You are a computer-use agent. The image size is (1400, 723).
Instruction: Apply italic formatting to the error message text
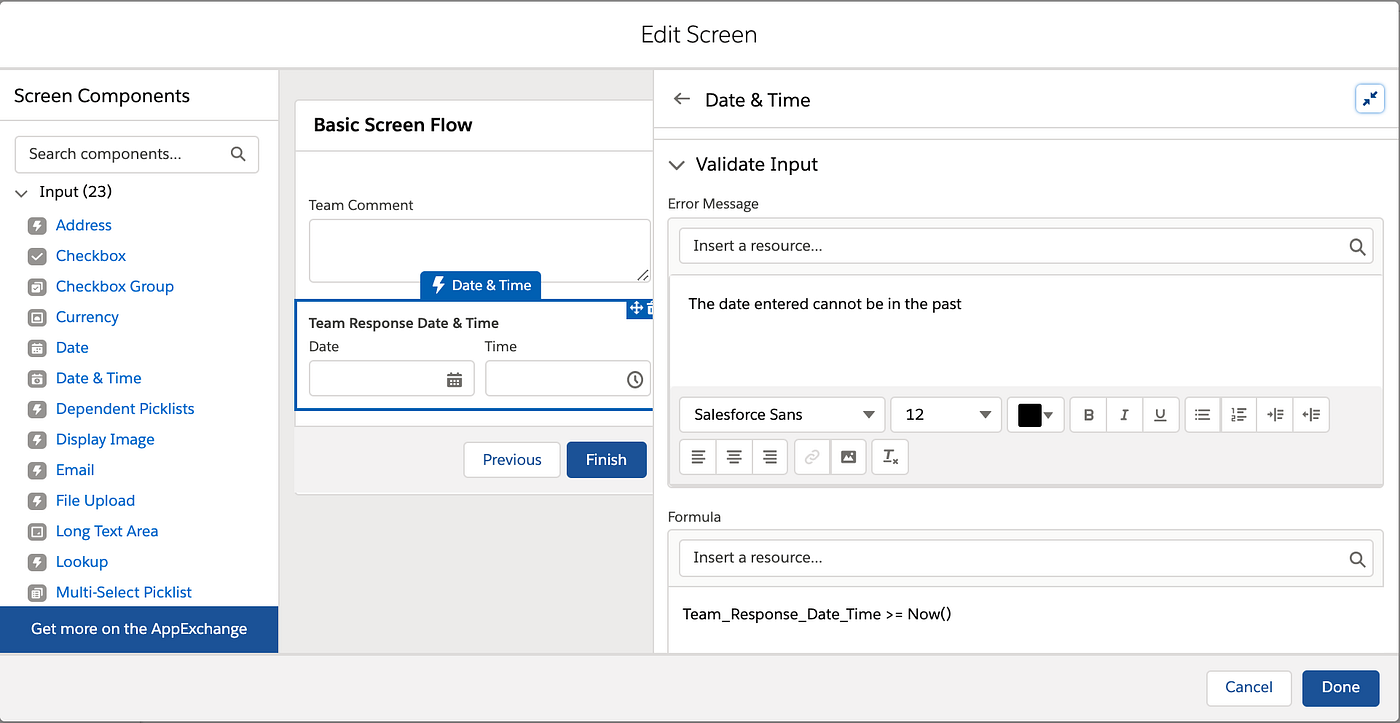click(1124, 414)
